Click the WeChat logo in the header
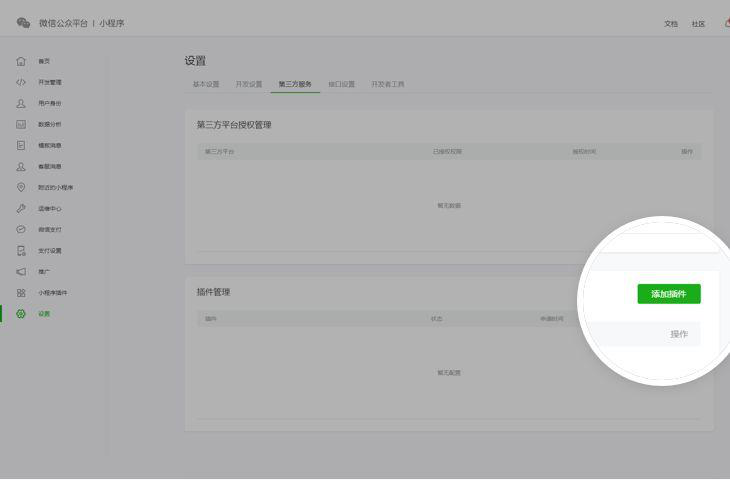 point(23,23)
